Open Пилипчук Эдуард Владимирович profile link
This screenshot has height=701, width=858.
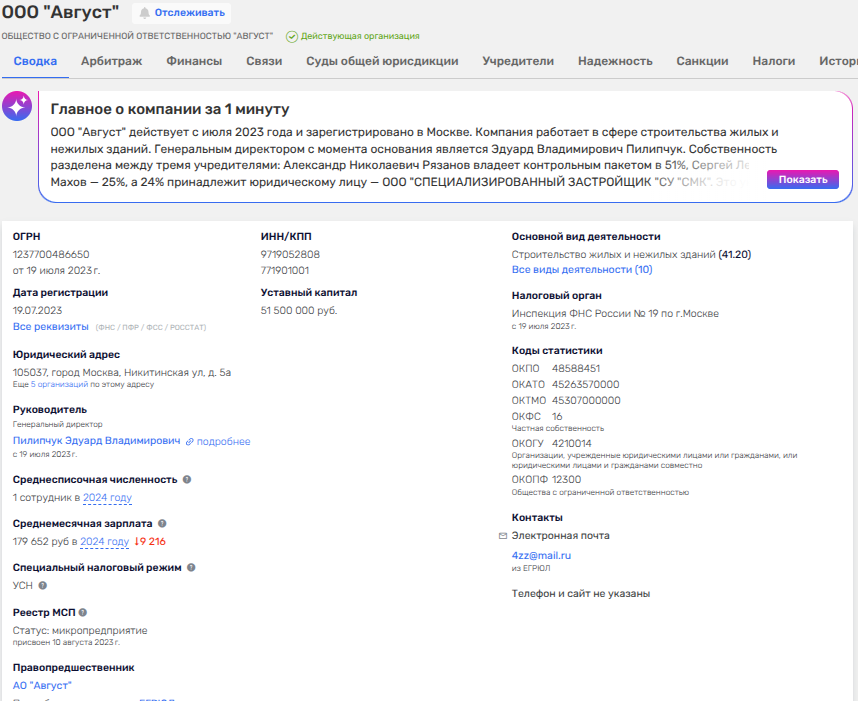click(x=97, y=441)
